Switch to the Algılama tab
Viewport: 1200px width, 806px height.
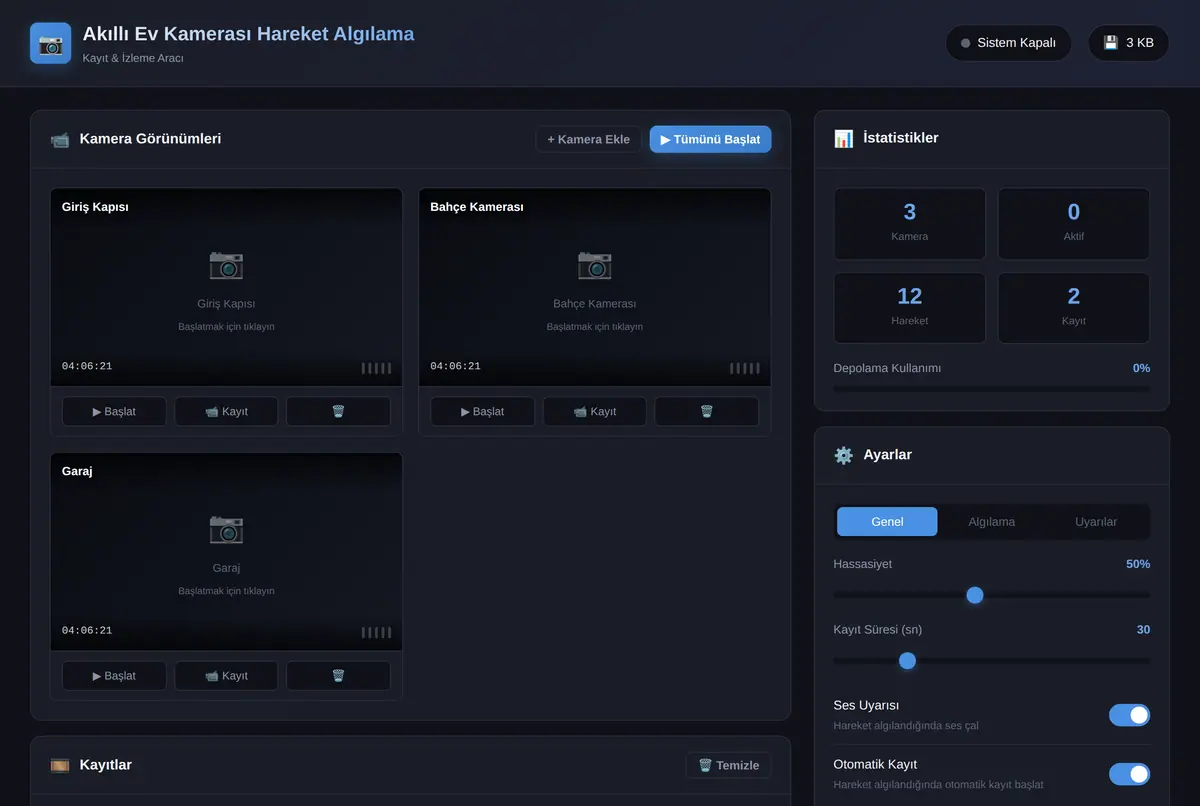point(991,522)
